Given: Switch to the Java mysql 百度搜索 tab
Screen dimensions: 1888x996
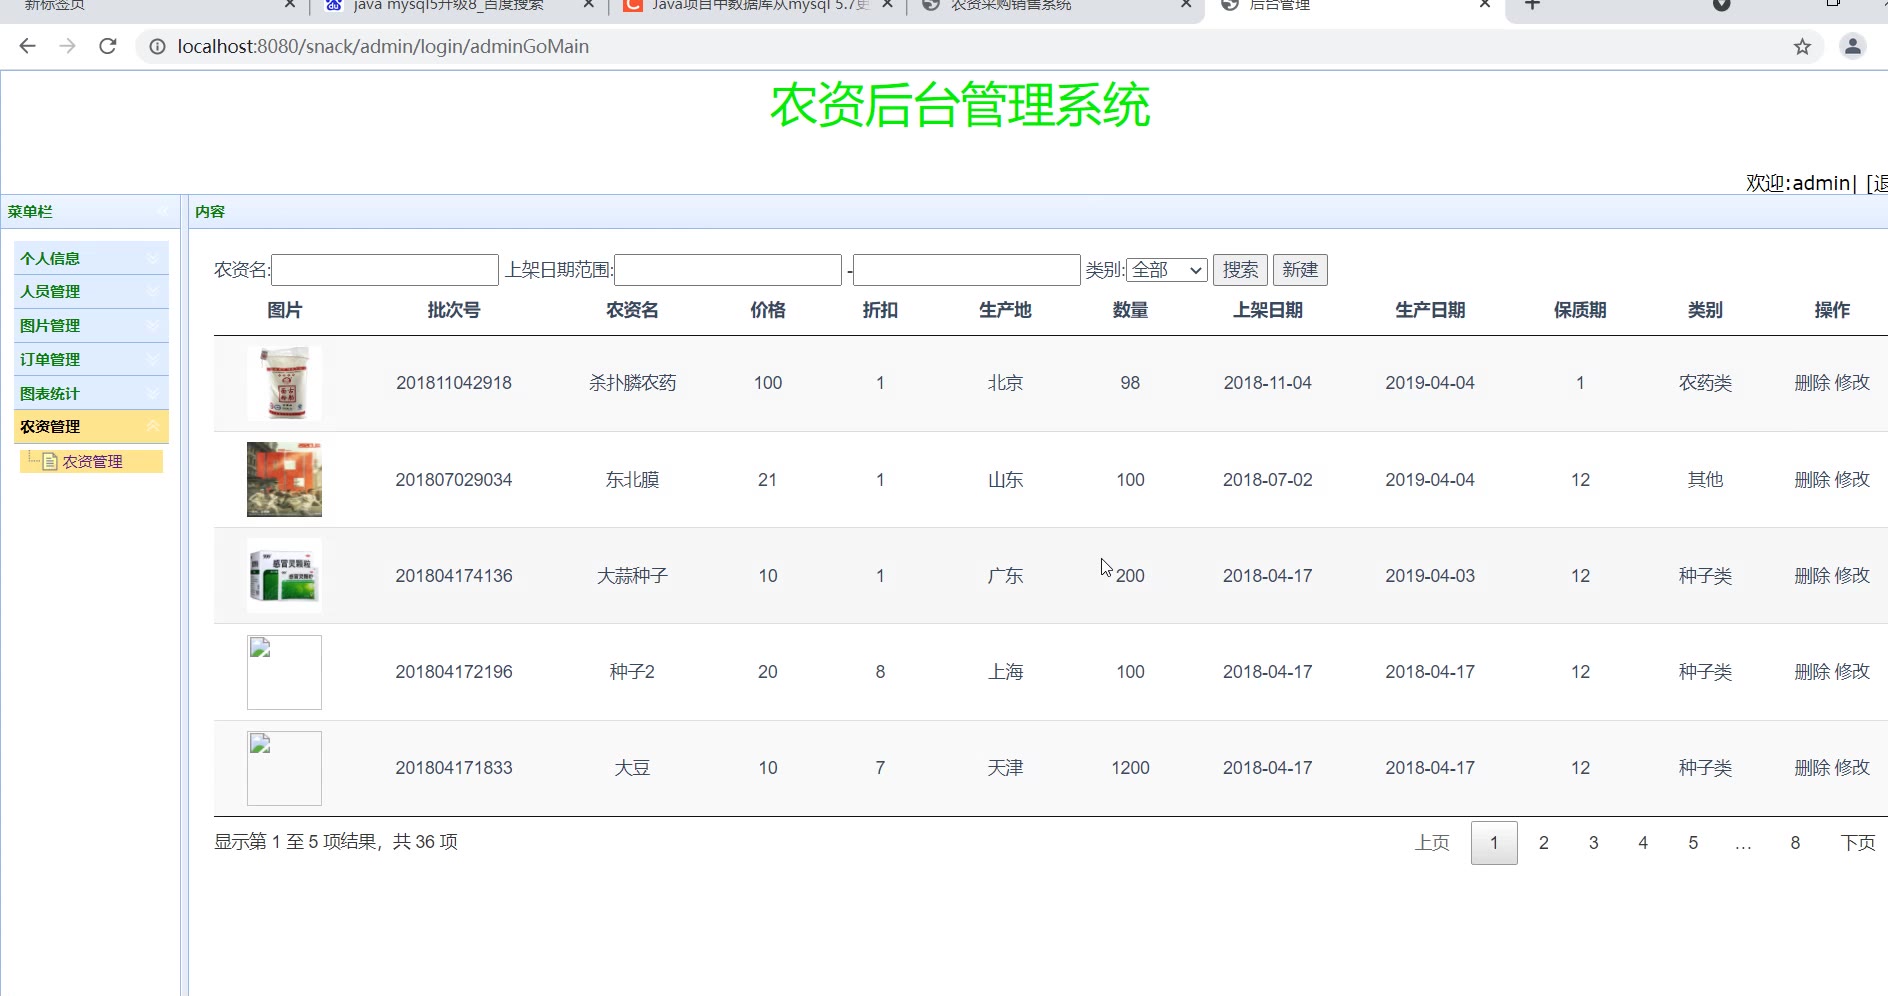Looking at the screenshot, I should coord(448,6).
